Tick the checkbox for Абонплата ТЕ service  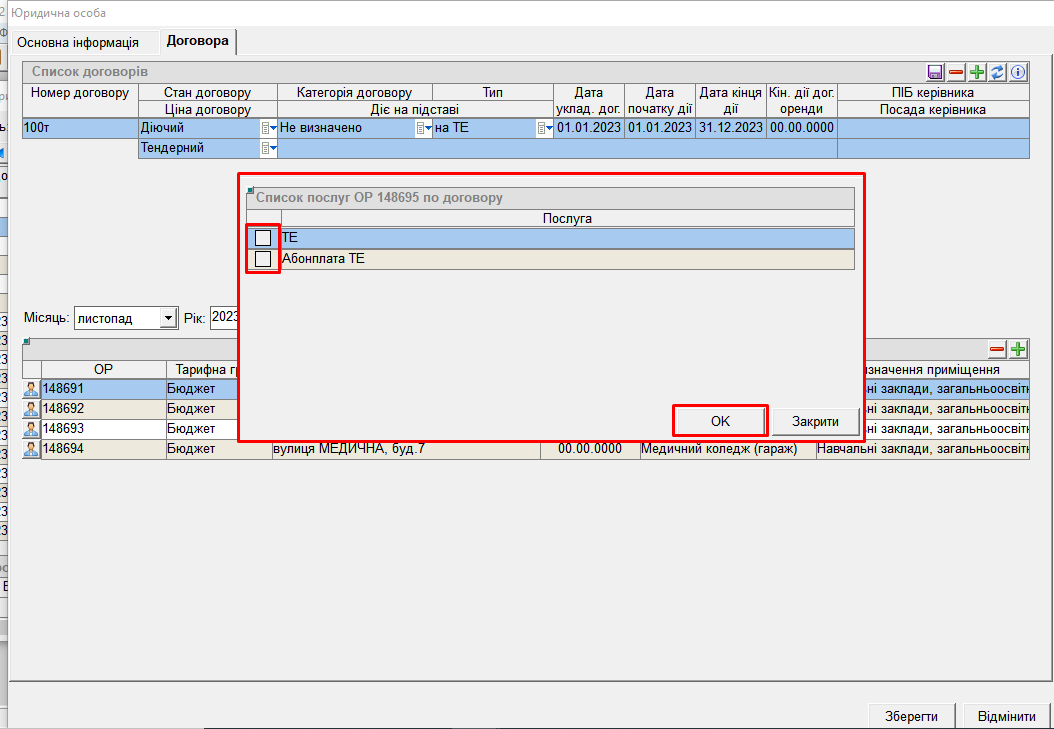pyautogui.click(x=263, y=259)
